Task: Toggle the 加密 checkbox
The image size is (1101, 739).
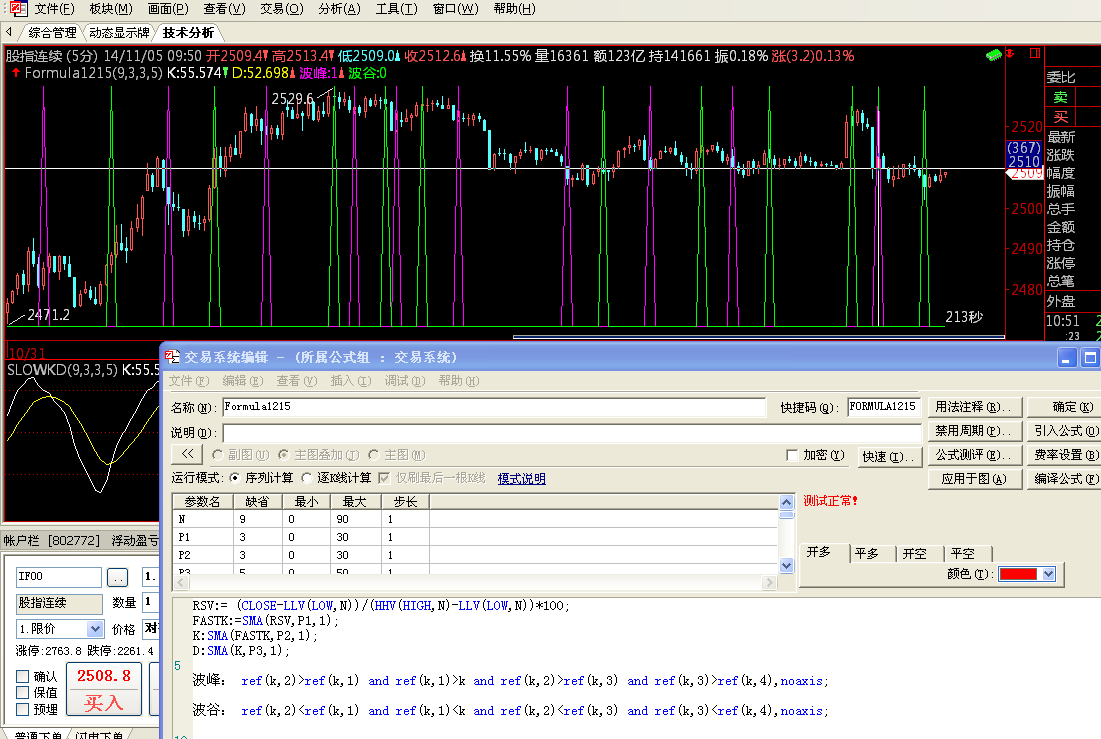Action: 792,455
